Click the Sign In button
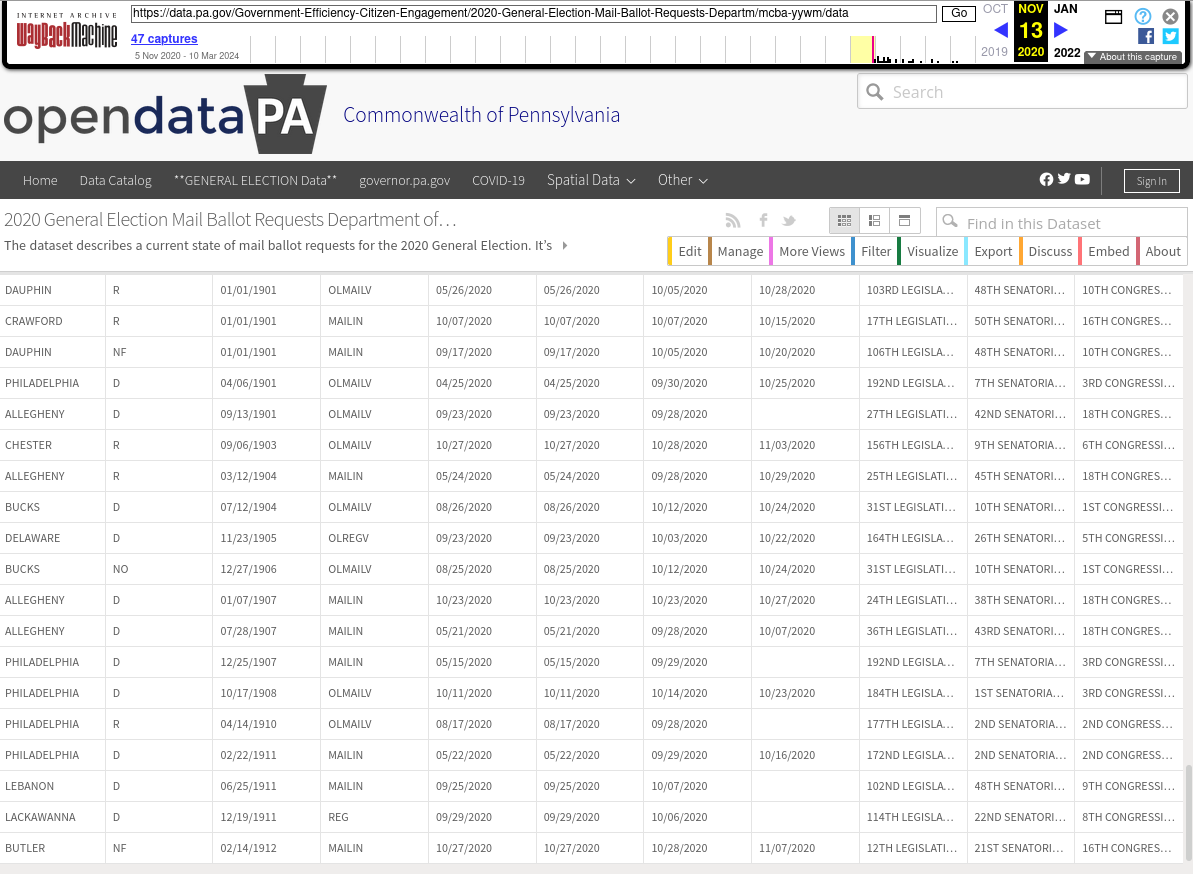 coord(1151,181)
